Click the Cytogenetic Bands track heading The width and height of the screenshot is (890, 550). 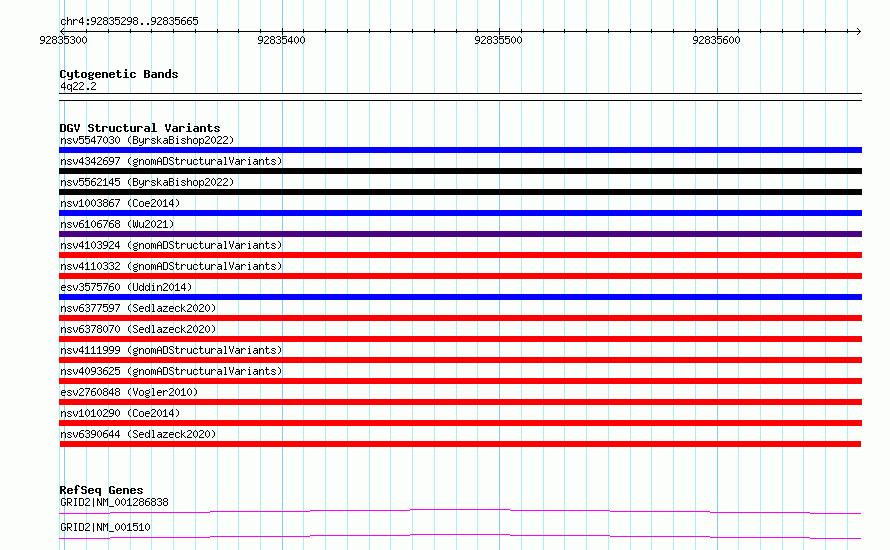(x=119, y=74)
